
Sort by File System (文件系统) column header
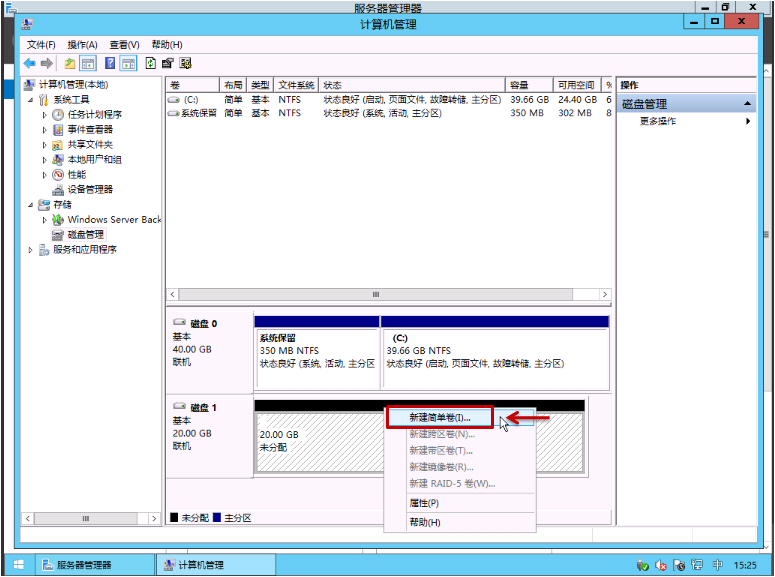(296, 85)
